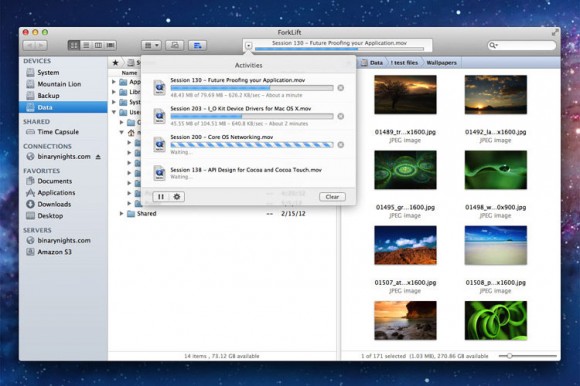Eject the binarynights.com connection
The image size is (580, 386).
click(x=98, y=157)
